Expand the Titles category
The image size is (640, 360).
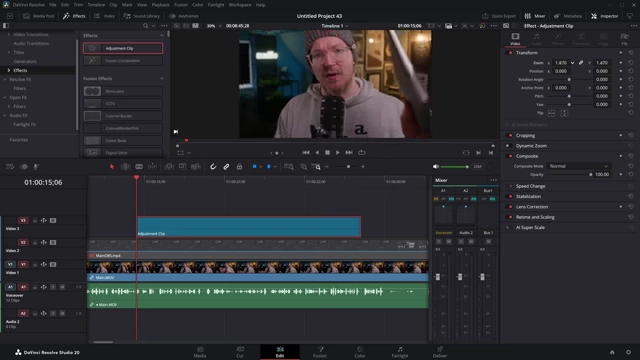(9, 52)
